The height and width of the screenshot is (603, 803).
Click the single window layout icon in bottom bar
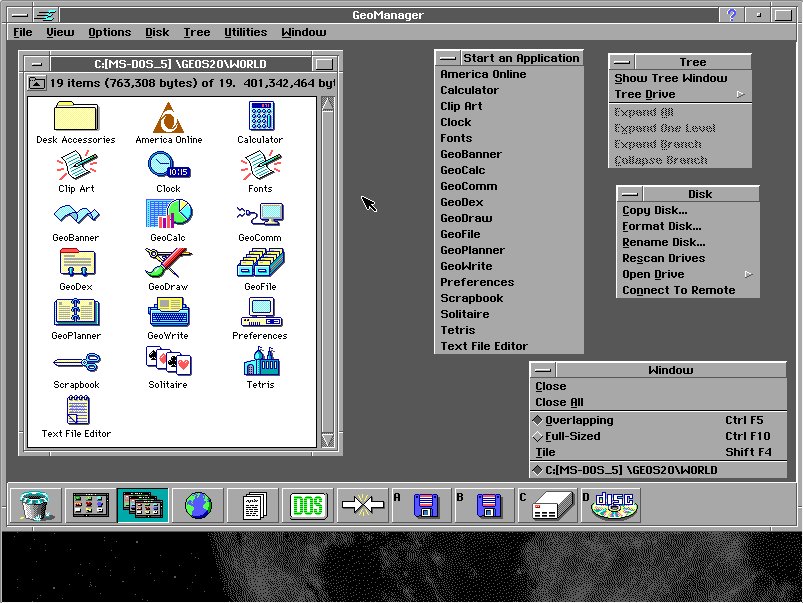click(x=90, y=505)
